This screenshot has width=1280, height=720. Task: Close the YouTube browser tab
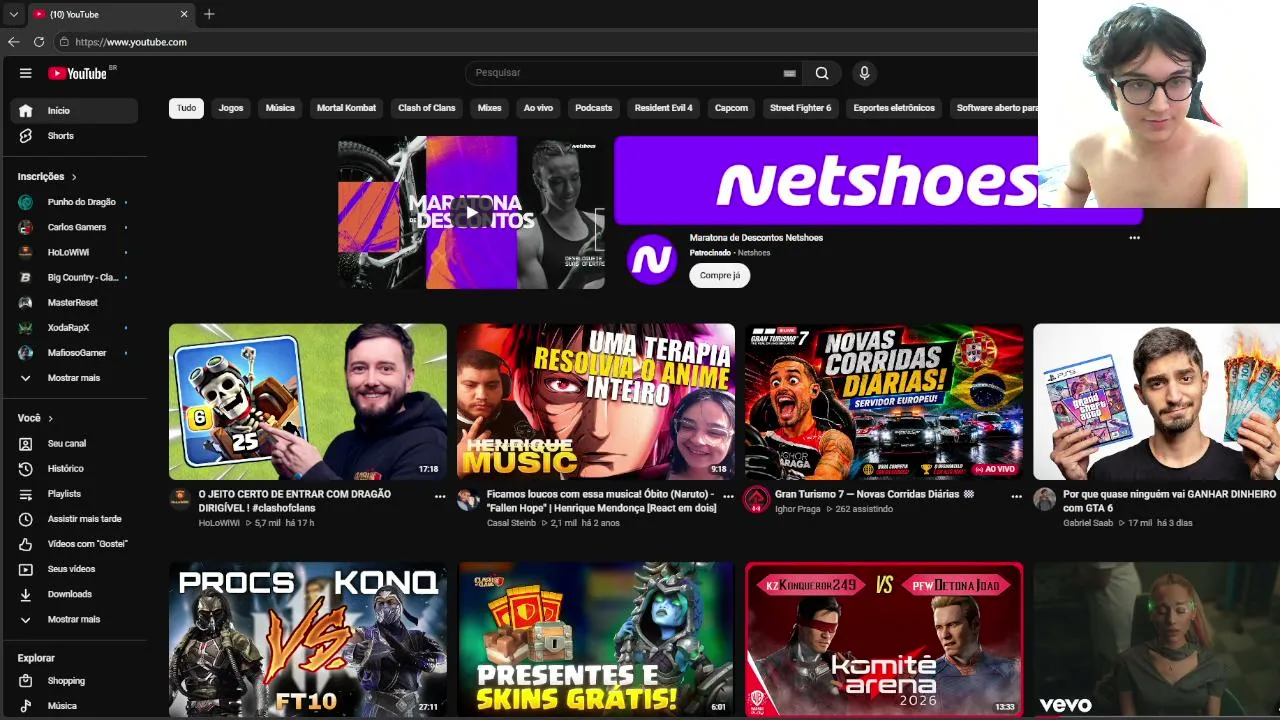(184, 14)
